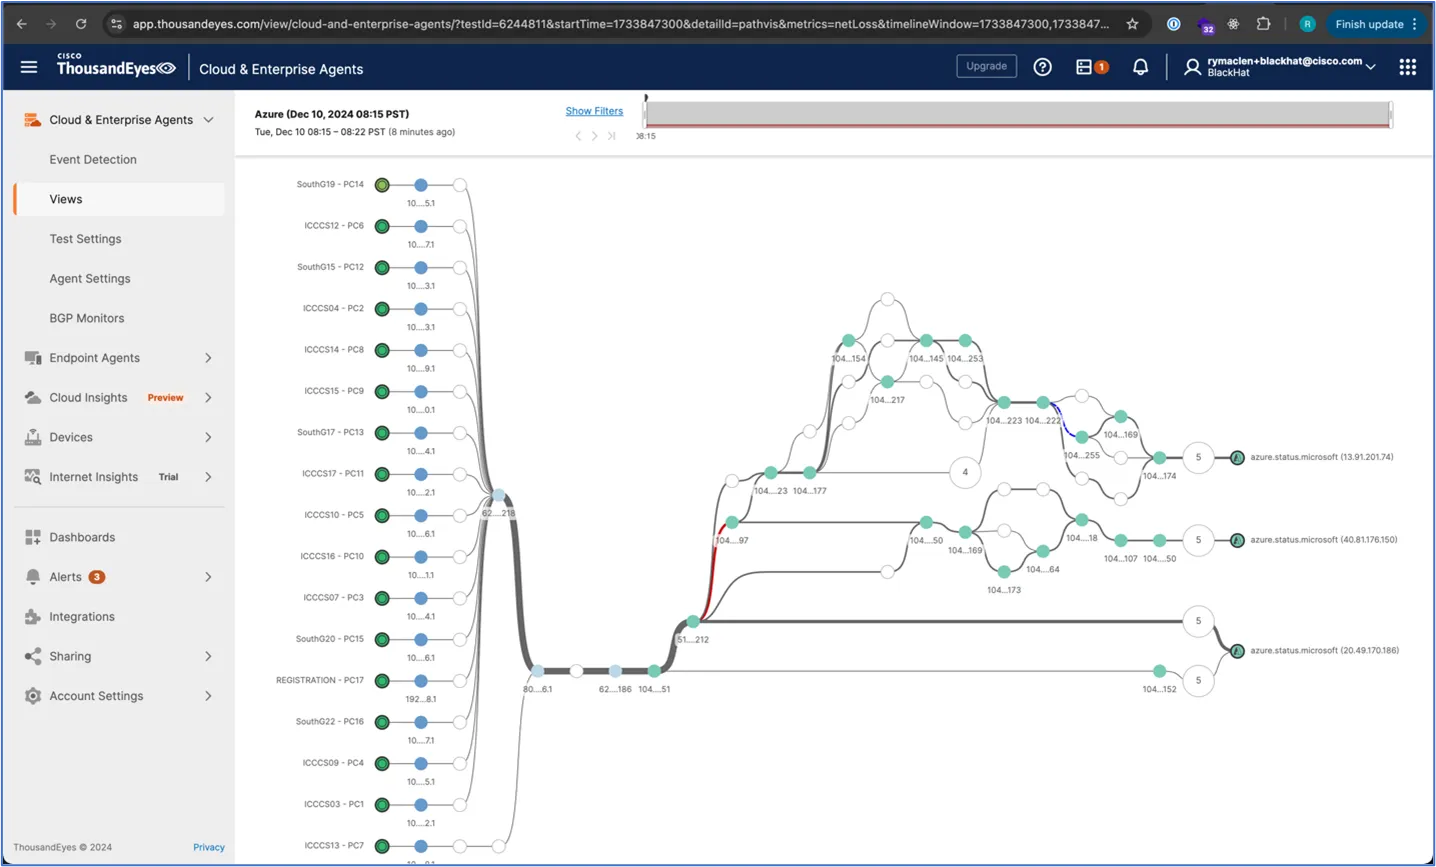The height and width of the screenshot is (867, 1436).
Task: Go to Test Settings page
Action: (85, 239)
